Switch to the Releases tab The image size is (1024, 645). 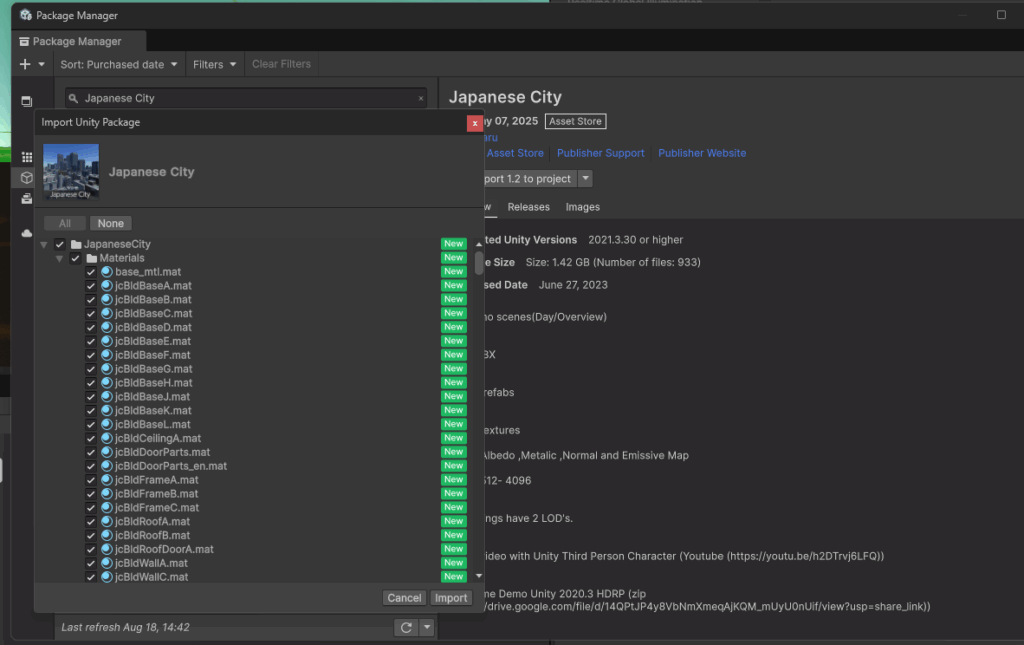[x=528, y=207]
